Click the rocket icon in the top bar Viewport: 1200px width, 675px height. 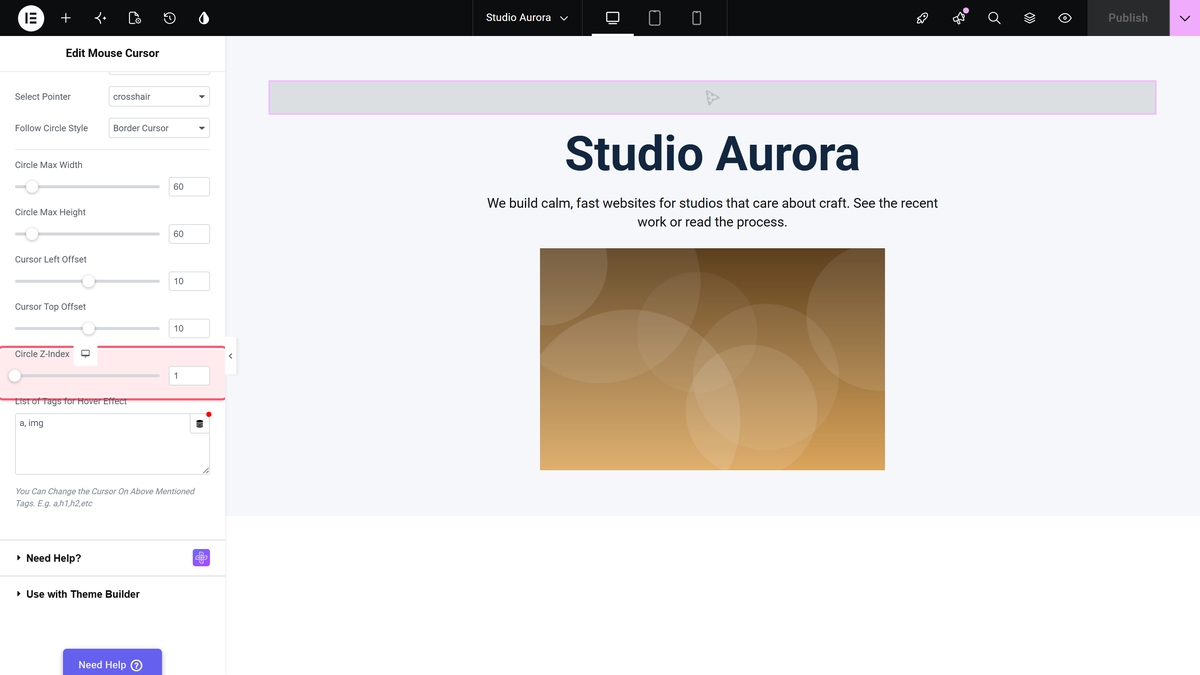(923, 18)
